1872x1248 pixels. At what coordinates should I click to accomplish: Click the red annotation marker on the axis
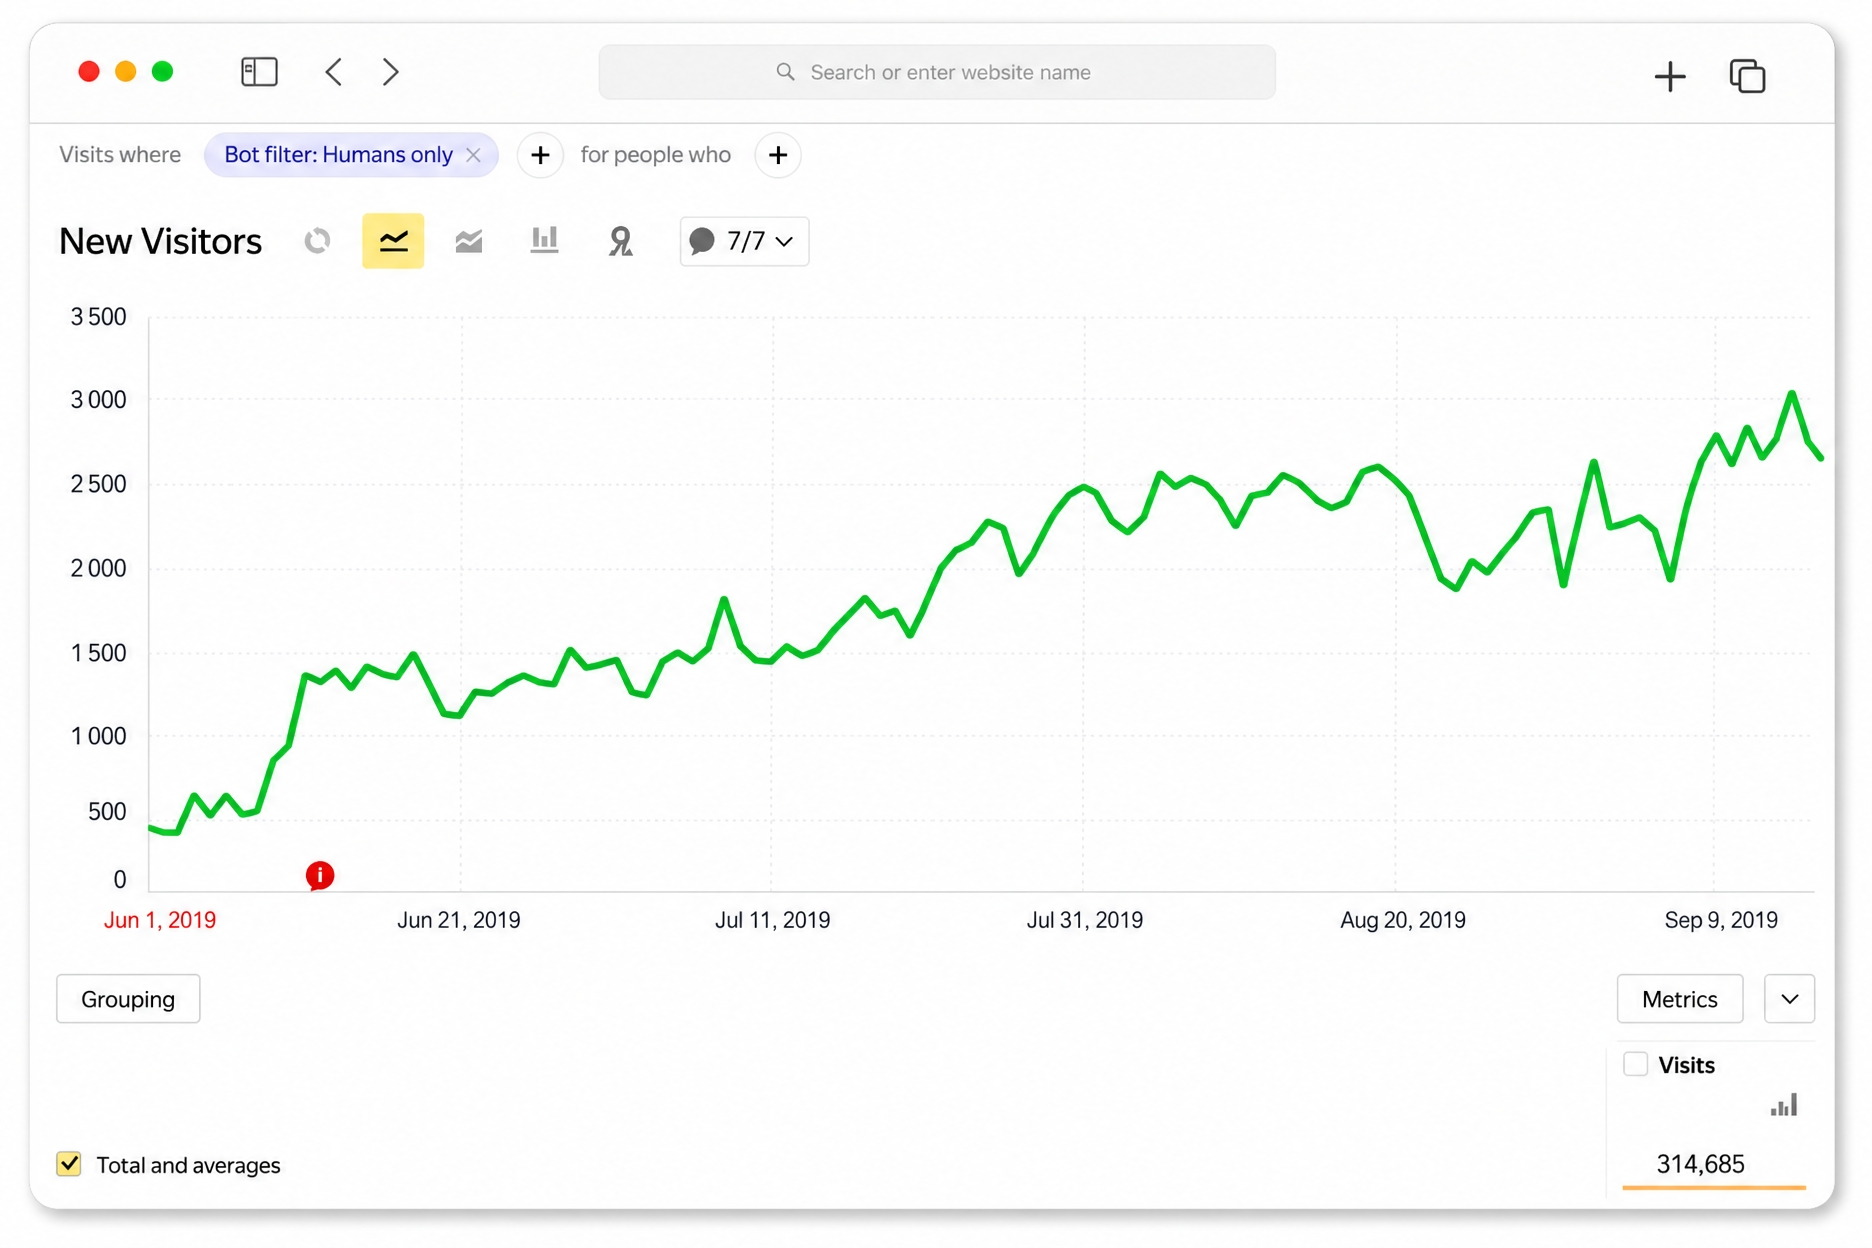coord(320,875)
